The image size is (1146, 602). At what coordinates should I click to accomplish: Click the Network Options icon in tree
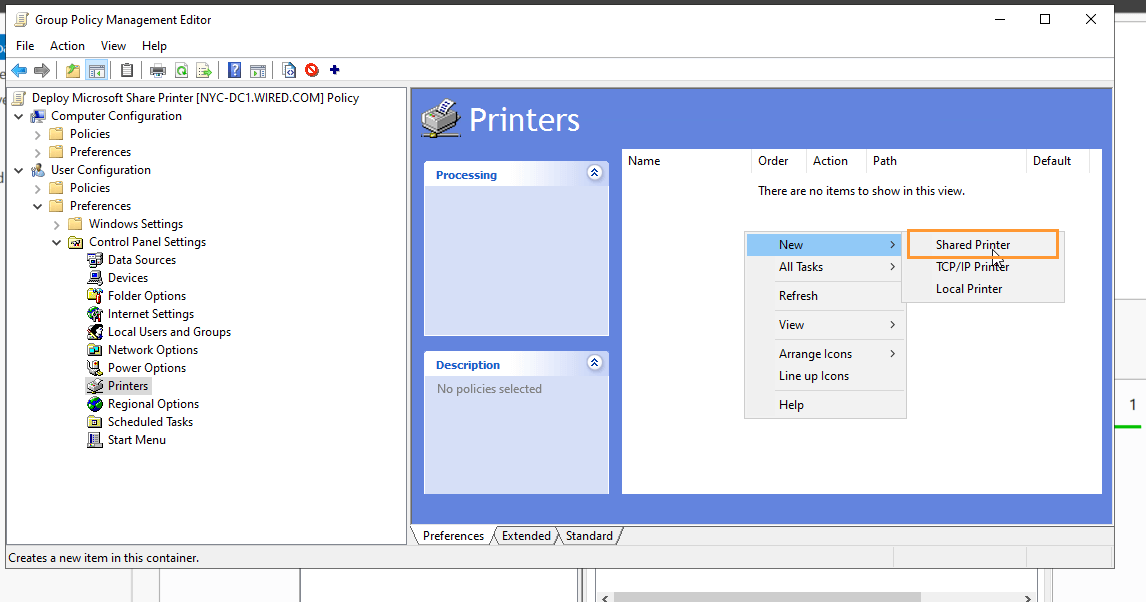point(95,350)
